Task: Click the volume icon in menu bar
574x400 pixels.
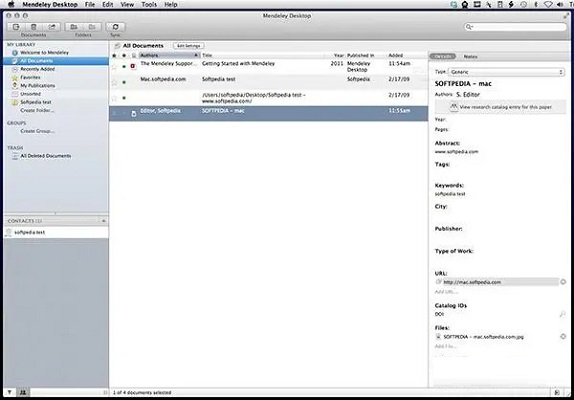Action: pos(560,5)
